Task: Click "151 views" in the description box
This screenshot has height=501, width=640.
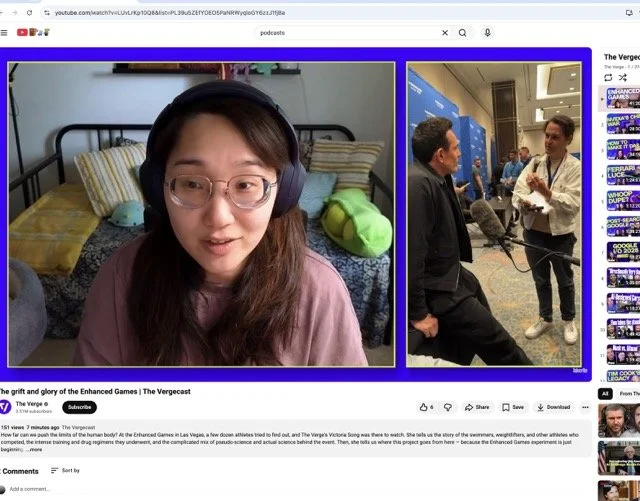Action: (12, 428)
